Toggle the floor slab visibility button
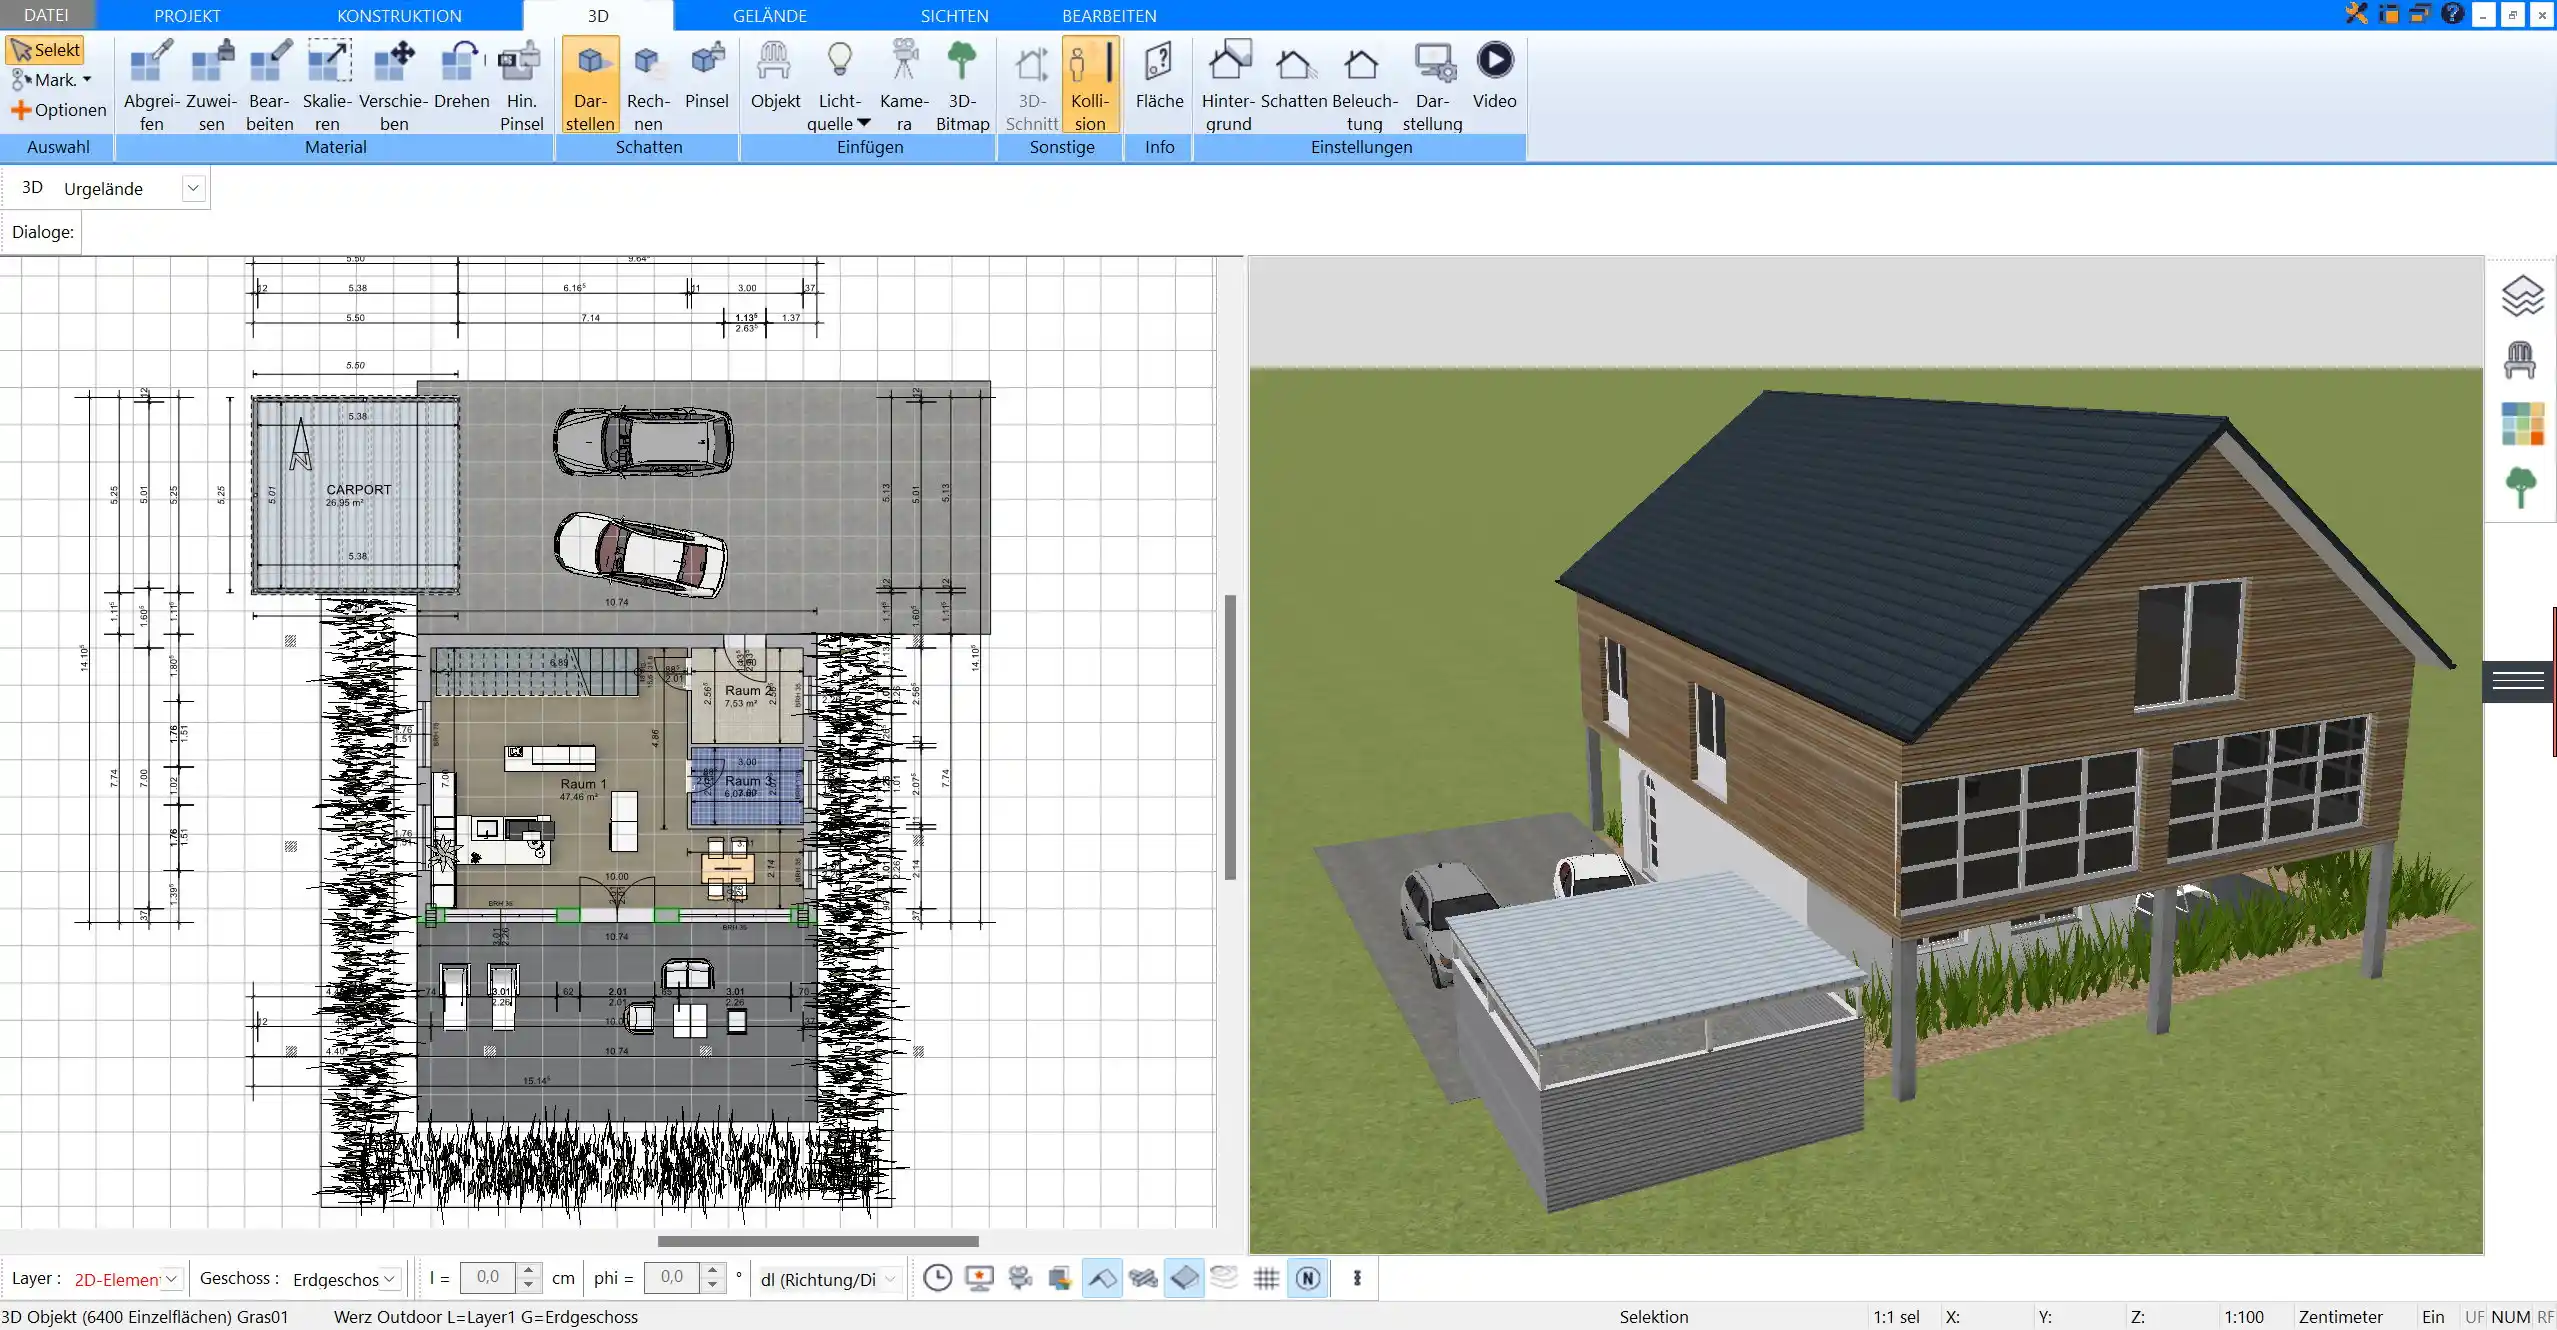Screen dimensions: 2557x1330 pyautogui.click(x=1184, y=1278)
